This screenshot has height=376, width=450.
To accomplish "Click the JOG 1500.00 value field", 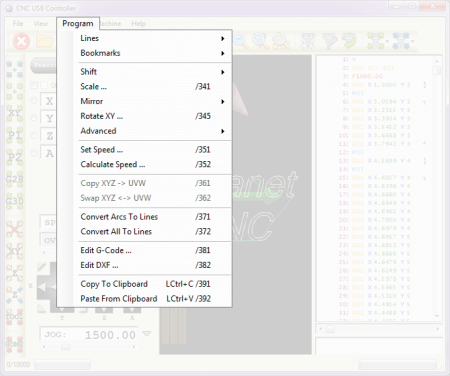I will pos(89,334).
